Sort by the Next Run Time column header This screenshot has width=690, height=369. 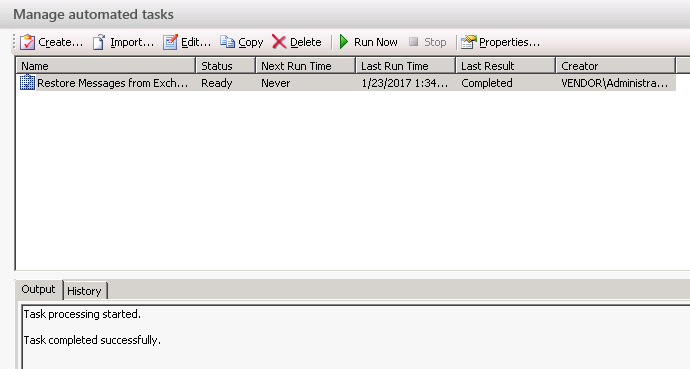[306, 66]
